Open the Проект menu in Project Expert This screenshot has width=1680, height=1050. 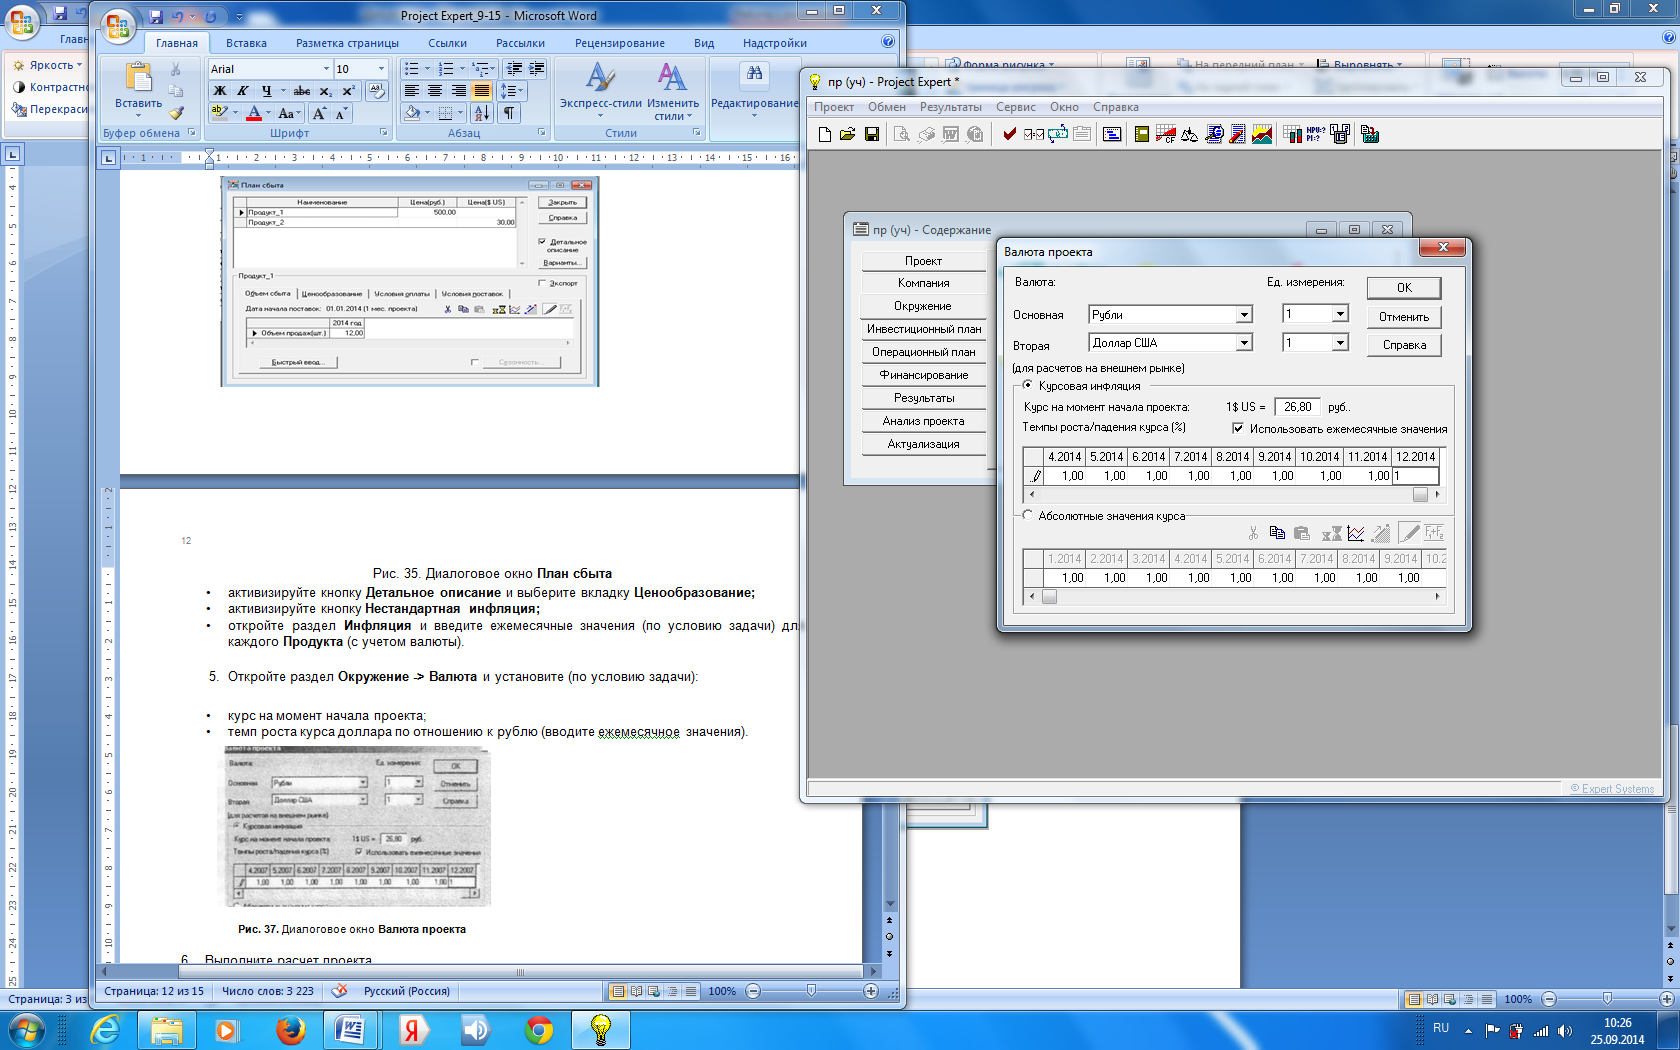coord(834,107)
